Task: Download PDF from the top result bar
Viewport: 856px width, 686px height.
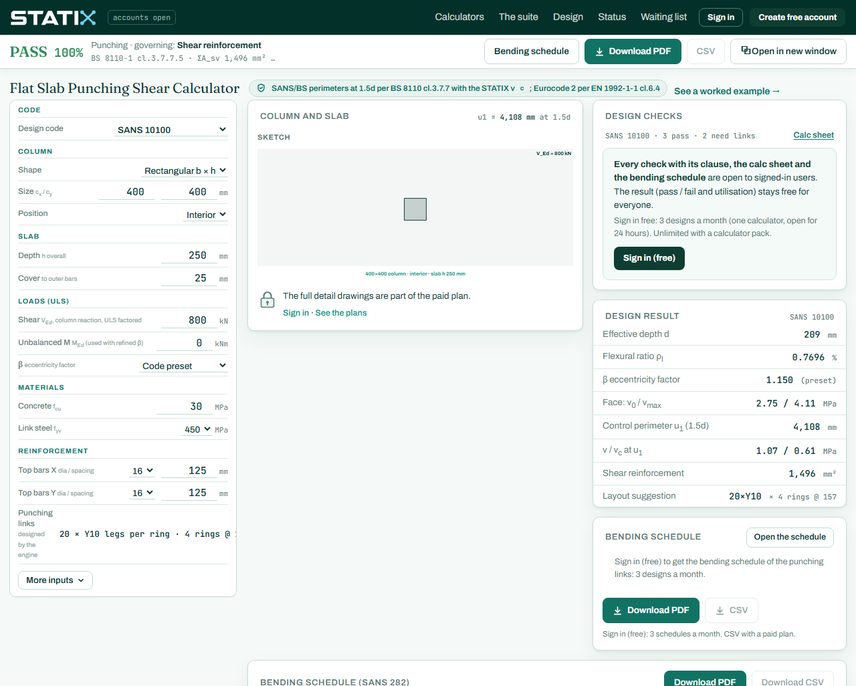Action: pos(633,51)
